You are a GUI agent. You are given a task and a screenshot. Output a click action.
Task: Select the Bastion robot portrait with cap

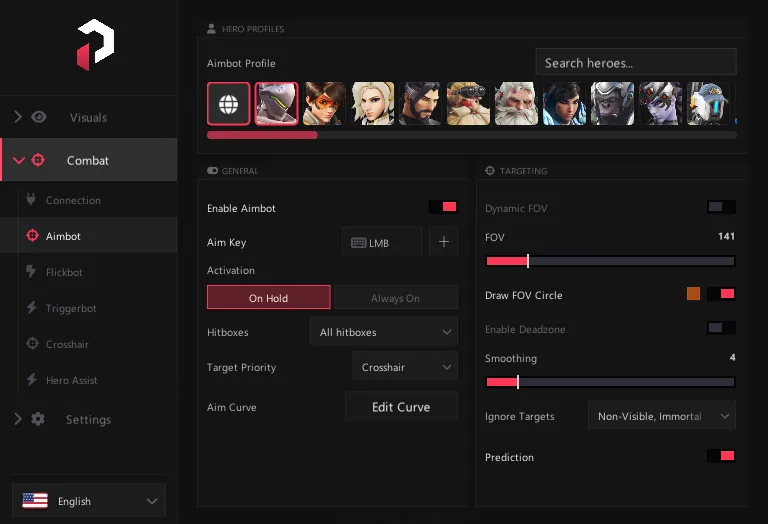click(x=708, y=104)
